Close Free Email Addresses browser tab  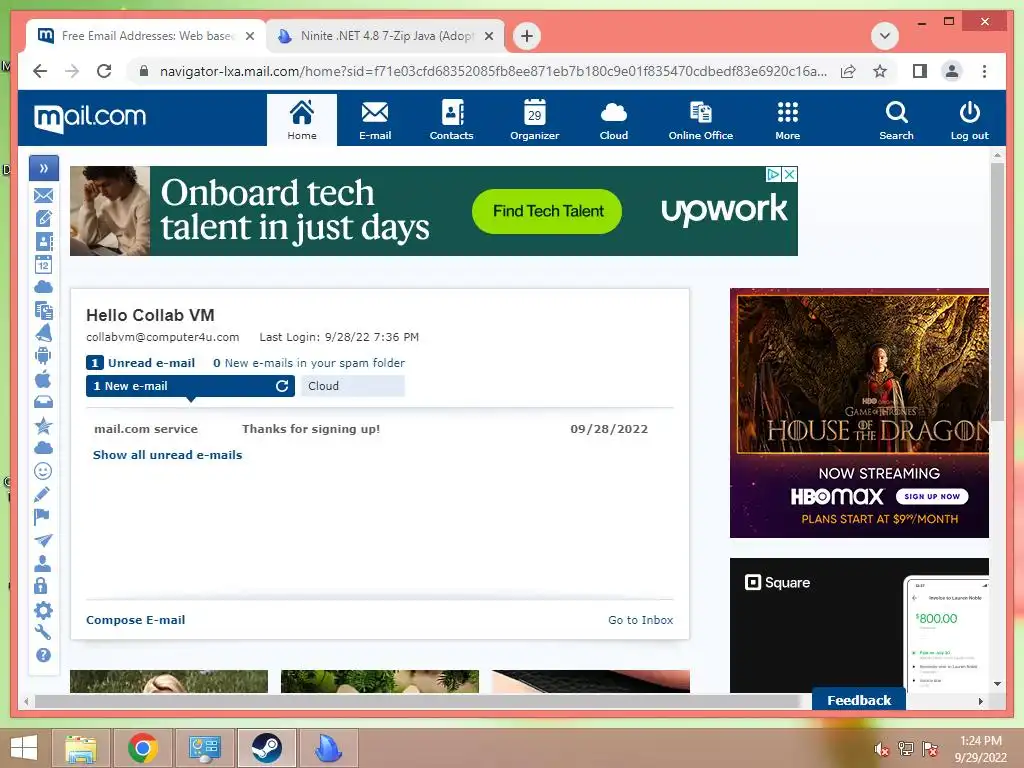(250, 36)
